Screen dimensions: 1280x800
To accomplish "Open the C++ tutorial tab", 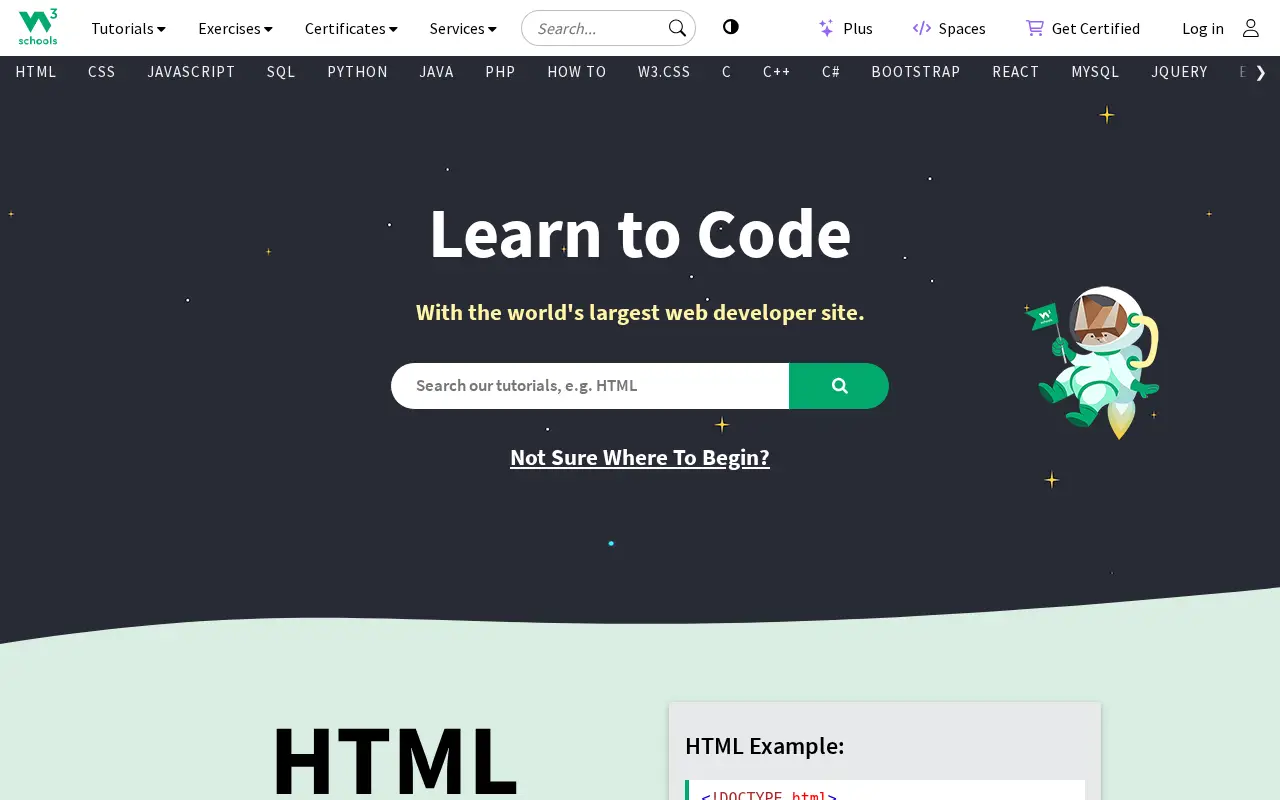I will tap(777, 72).
